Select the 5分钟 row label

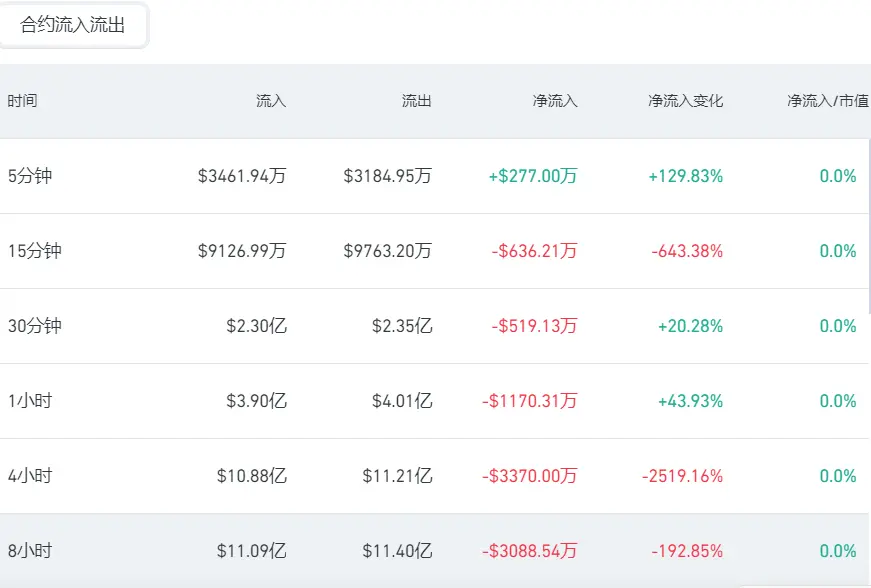point(30,176)
